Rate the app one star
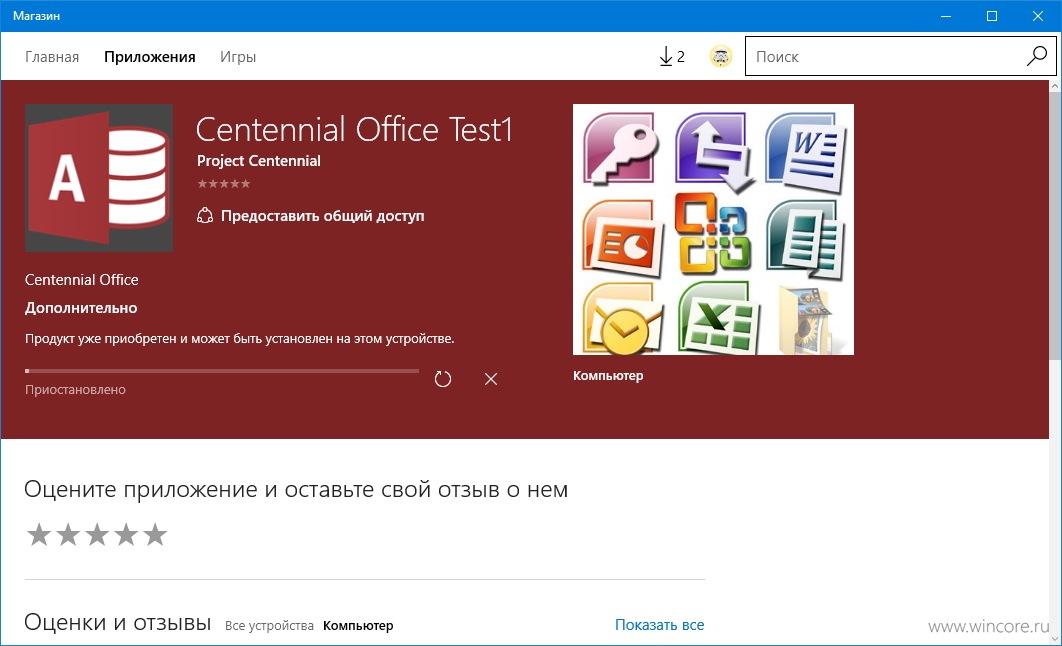 point(39,534)
